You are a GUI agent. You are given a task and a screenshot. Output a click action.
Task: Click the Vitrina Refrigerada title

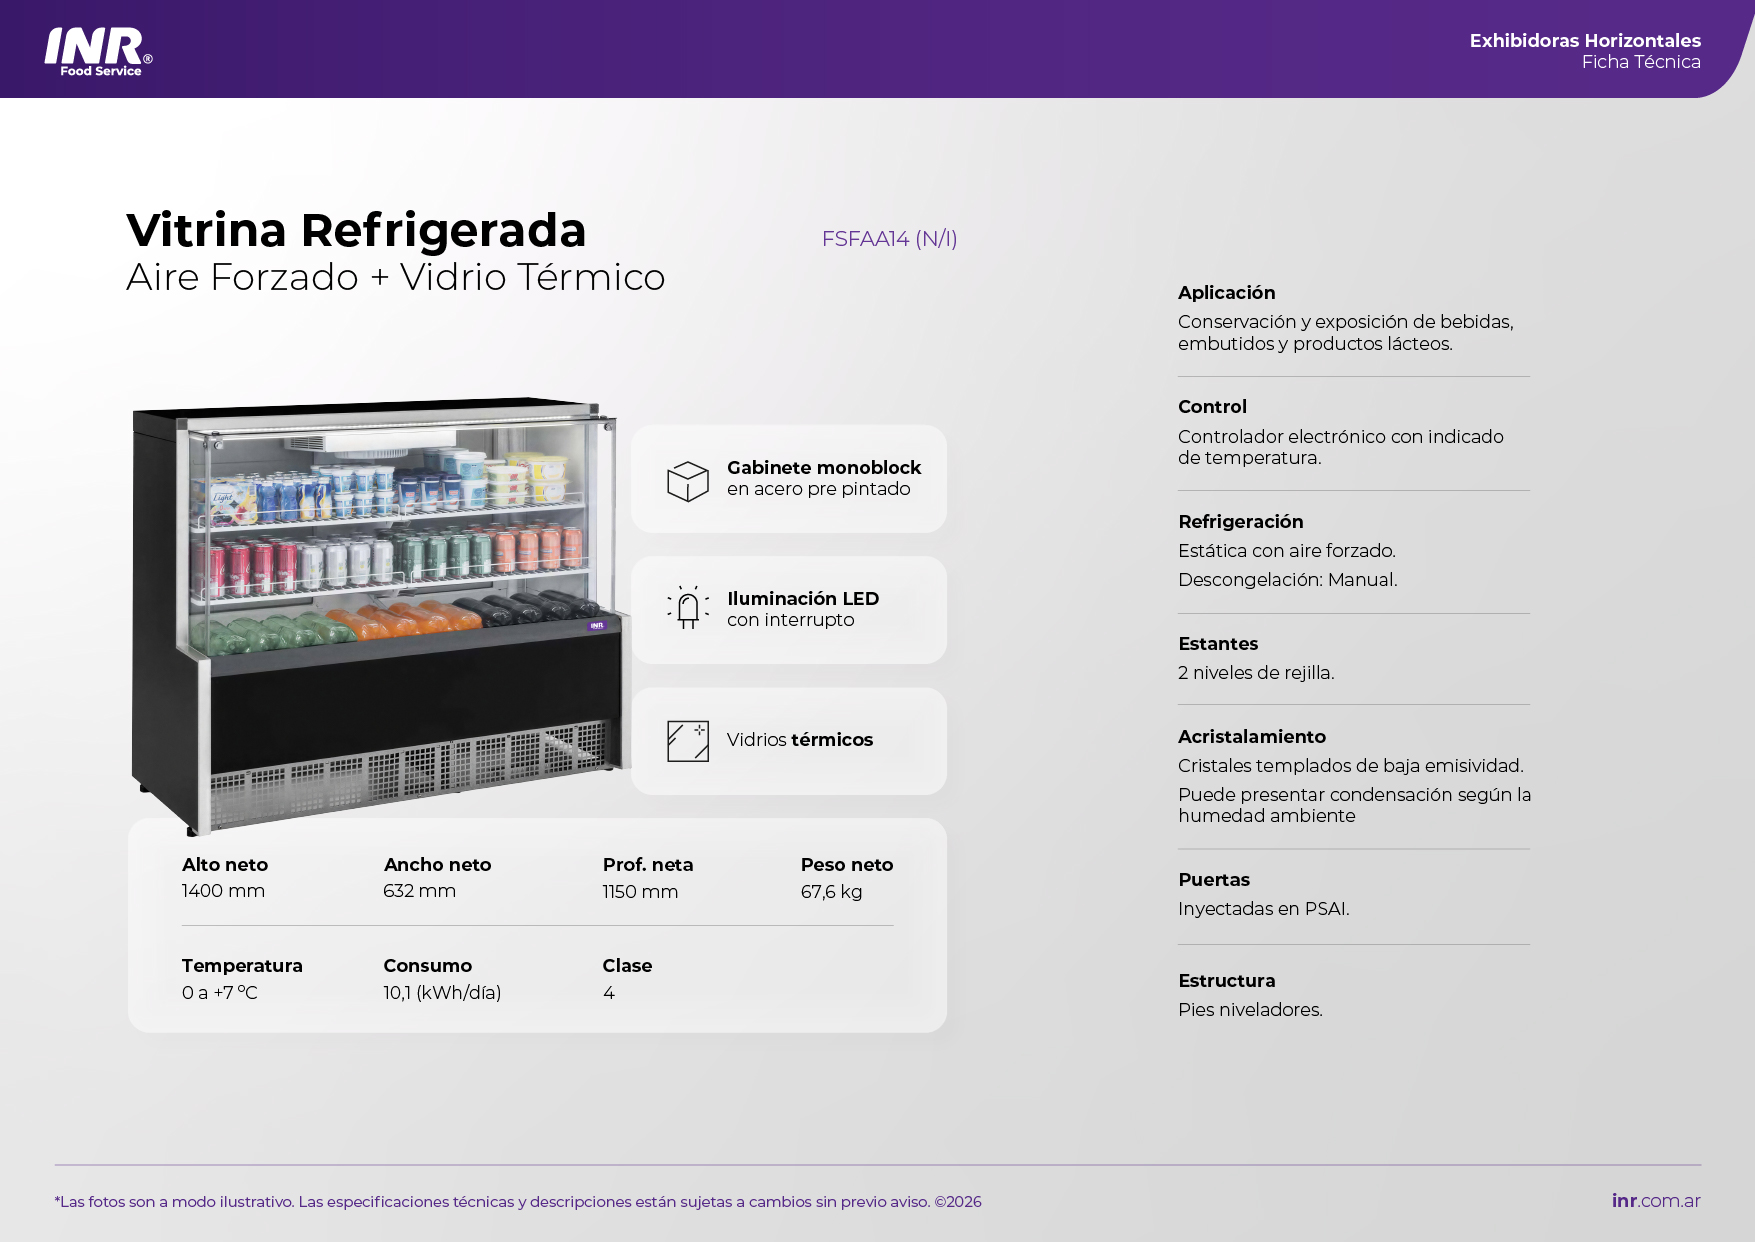click(356, 230)
